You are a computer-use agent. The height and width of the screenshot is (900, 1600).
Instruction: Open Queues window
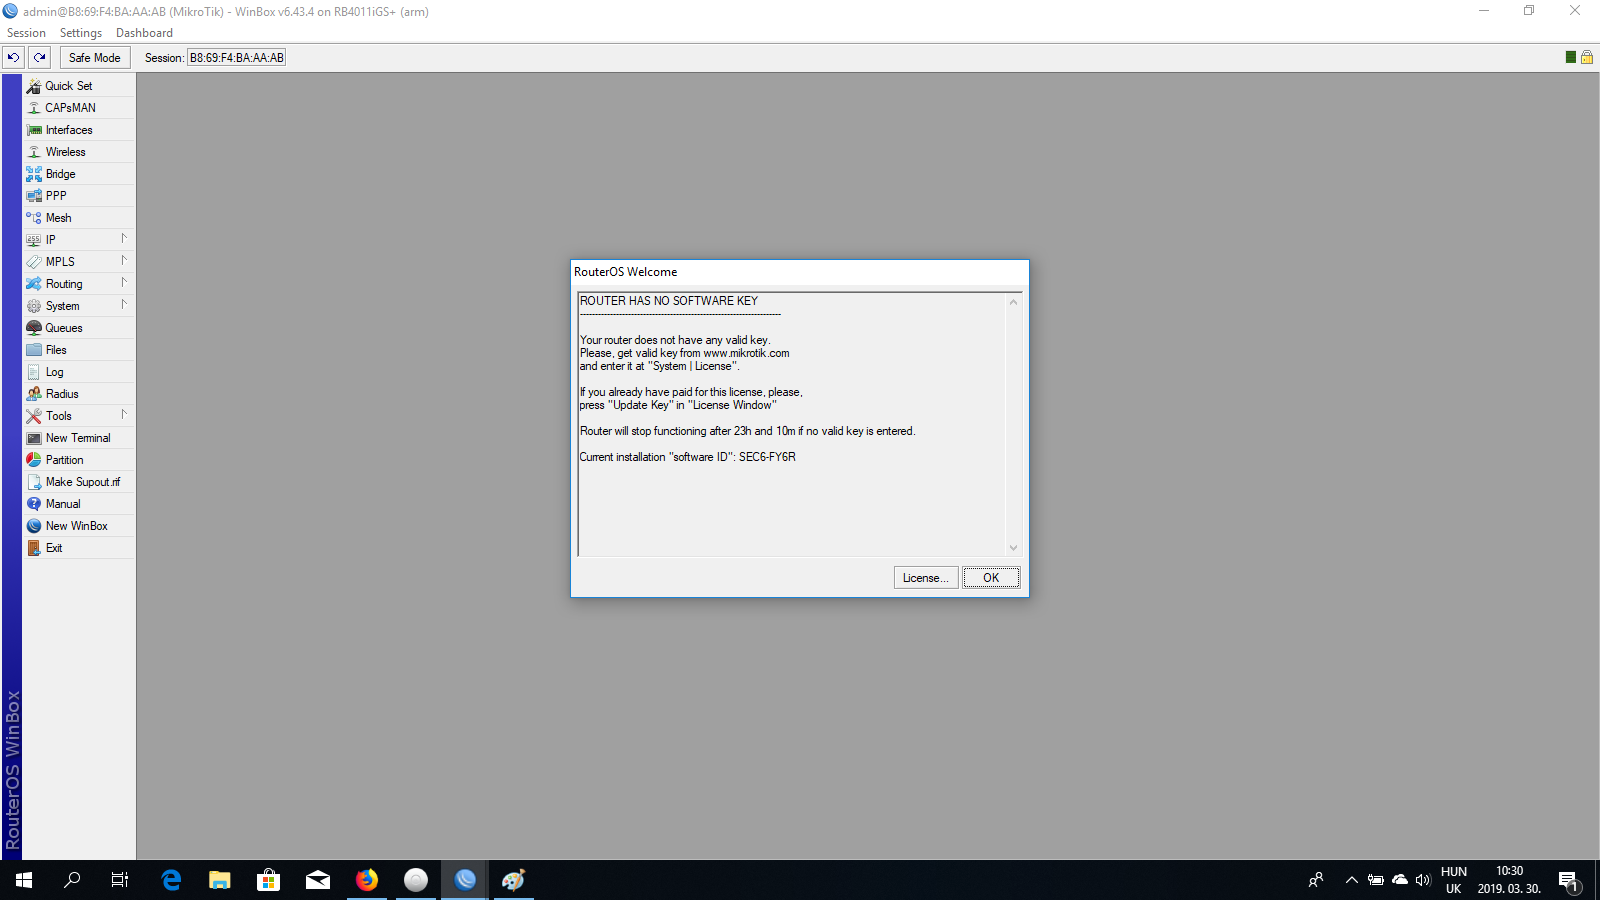(x=79, y=328)
